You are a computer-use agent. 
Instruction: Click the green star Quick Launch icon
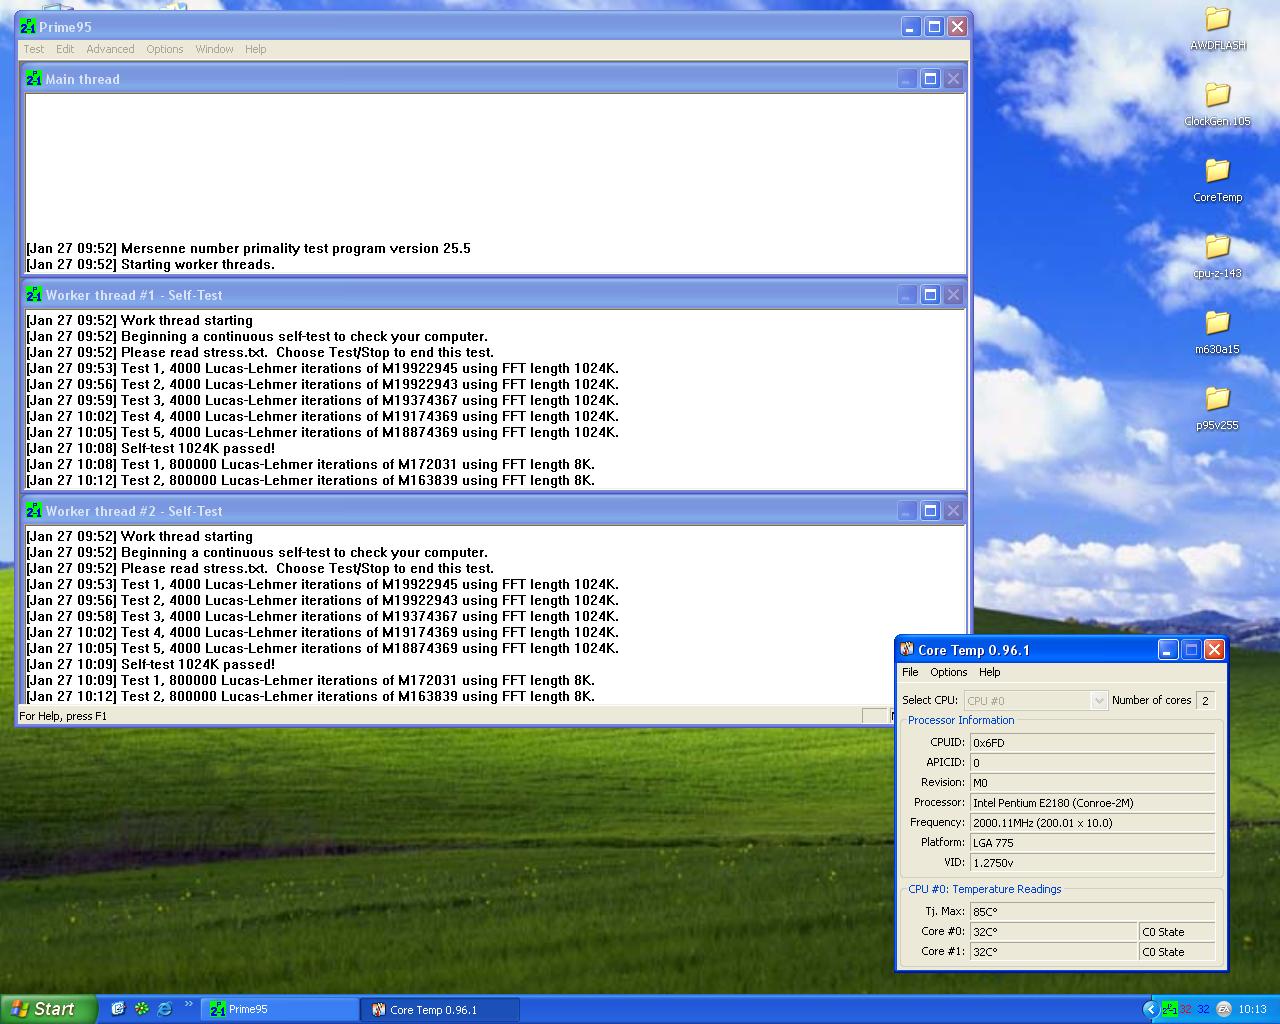pos(141,1009)
